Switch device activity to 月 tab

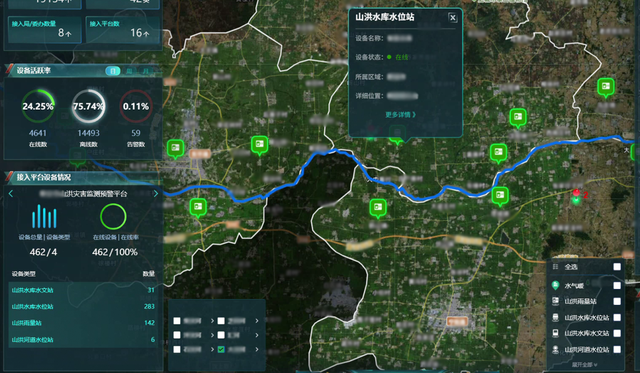pos(145,71)
